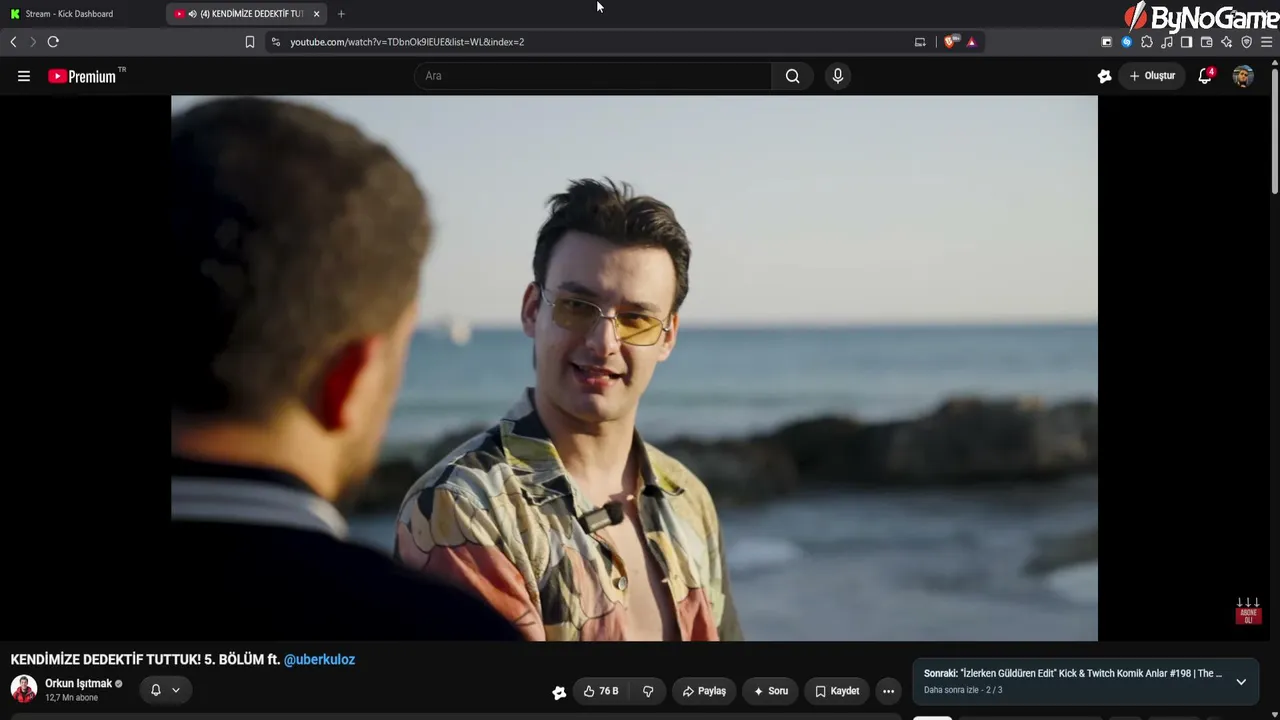The image size is (1280, 720).
Task: Open the browser main hamburger menu
Action: (x=1266, y=42)
